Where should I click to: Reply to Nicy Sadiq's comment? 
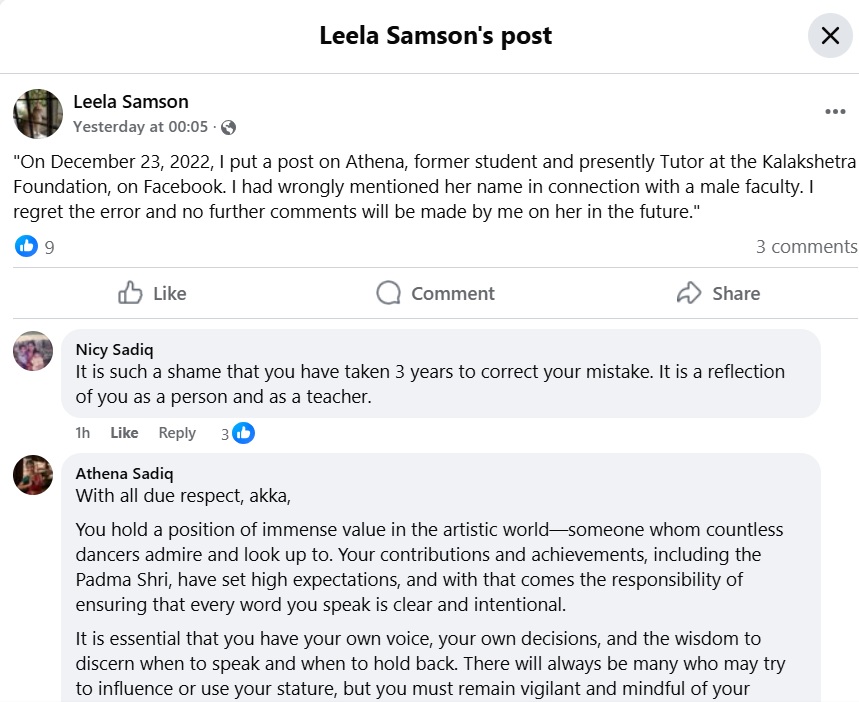click(x=177, y=433)
